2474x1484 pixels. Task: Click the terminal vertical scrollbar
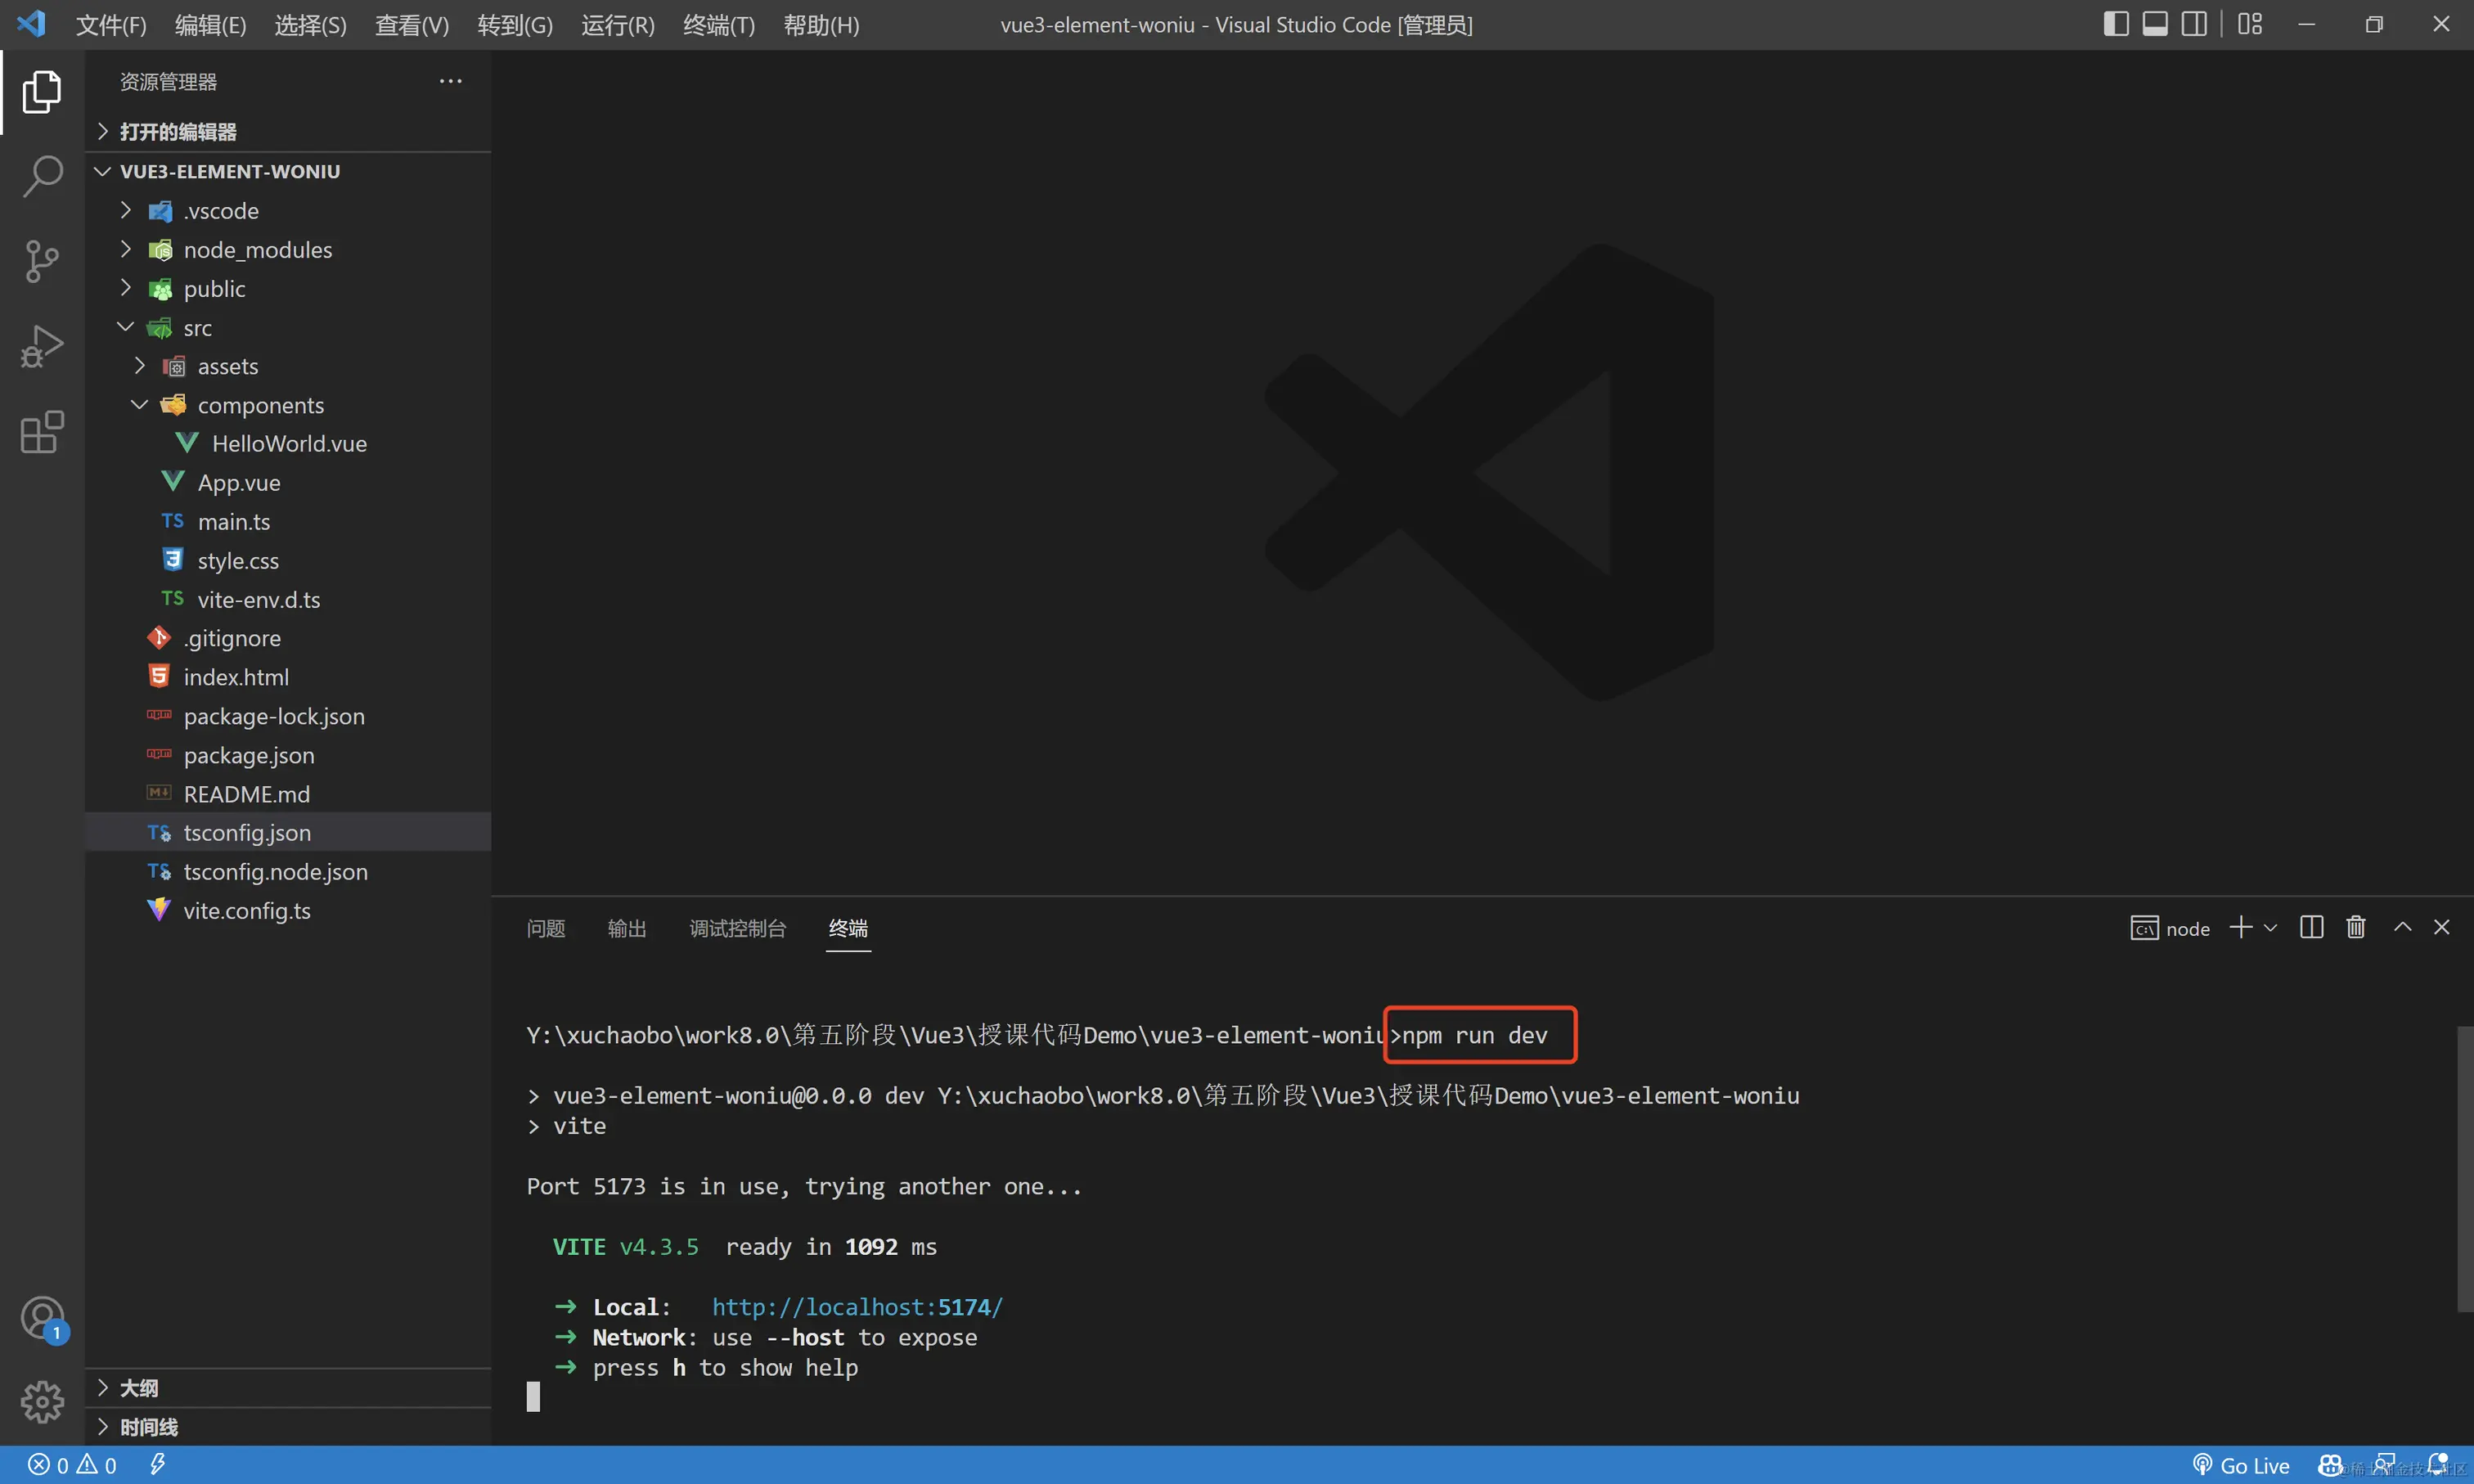tap(2464, 1167)
